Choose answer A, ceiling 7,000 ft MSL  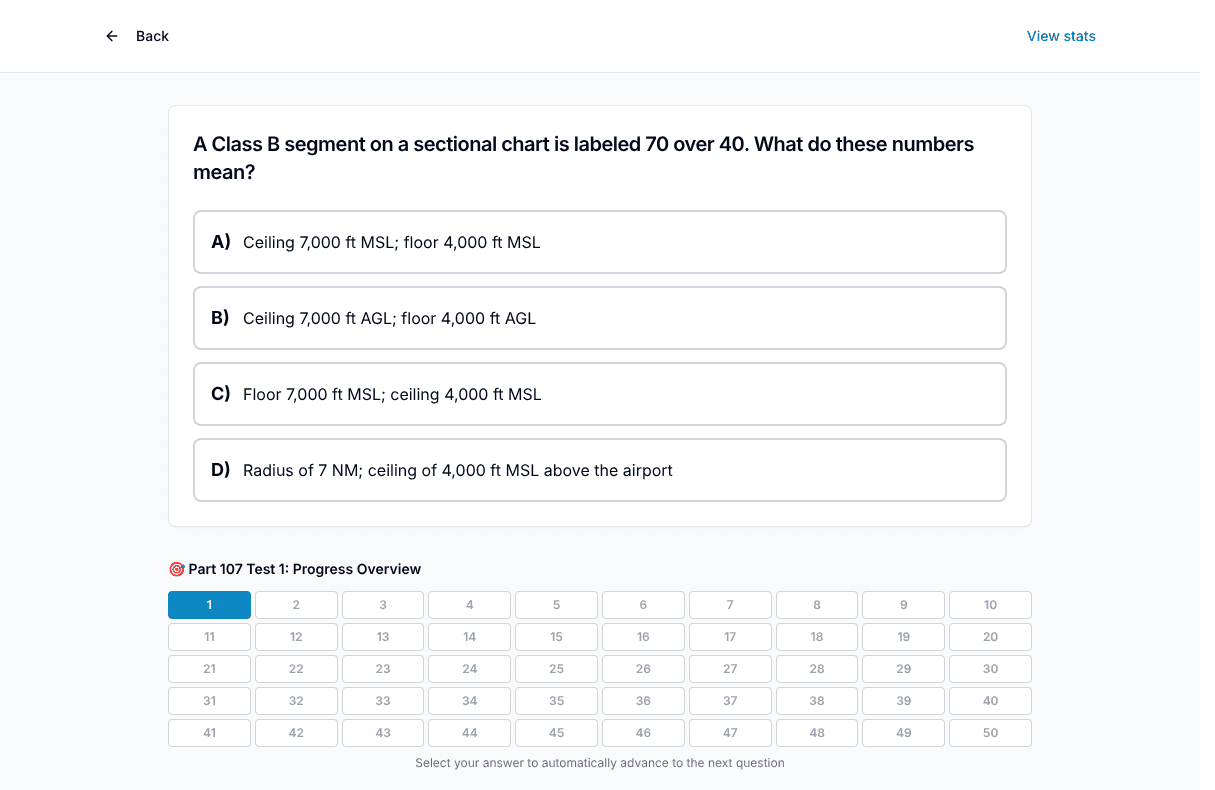coord(600,242)
